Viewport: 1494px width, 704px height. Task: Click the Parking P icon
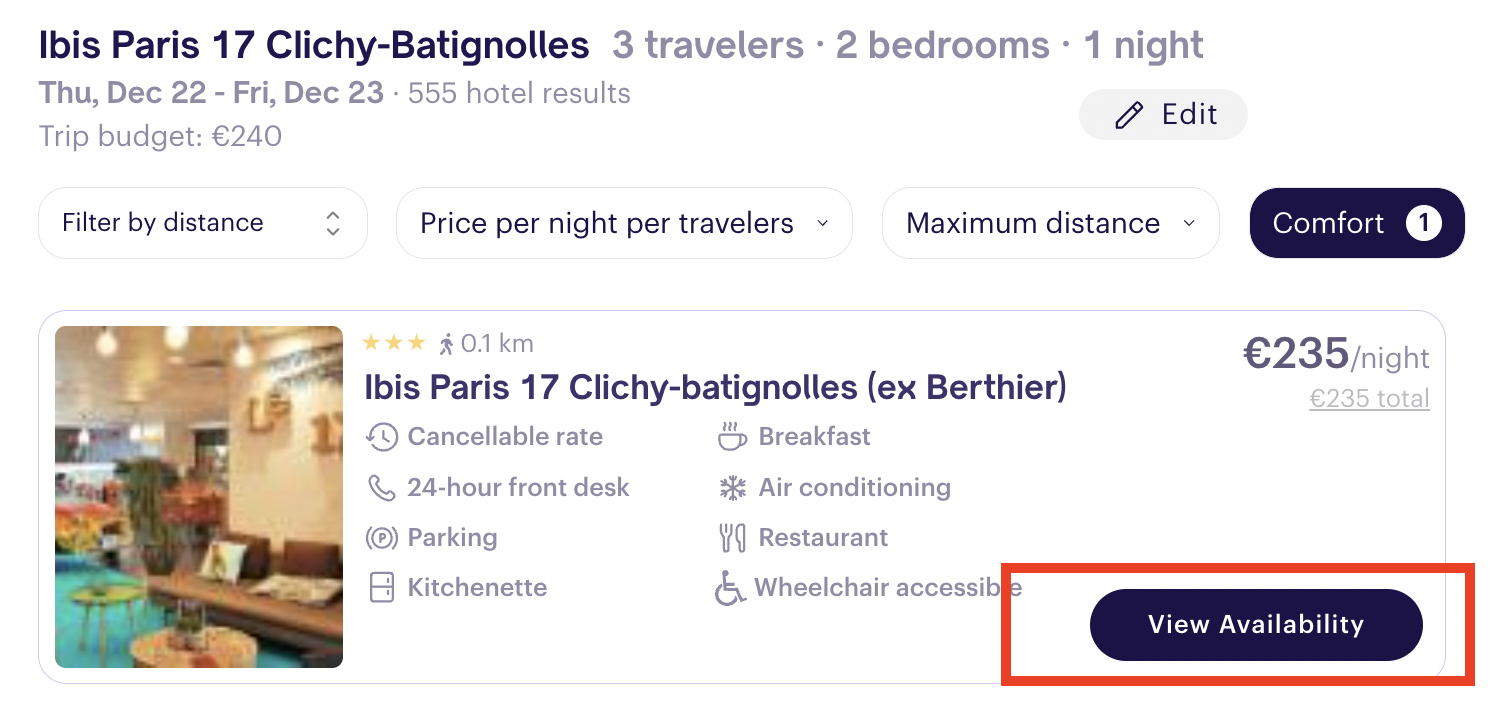tap(382, 538)
